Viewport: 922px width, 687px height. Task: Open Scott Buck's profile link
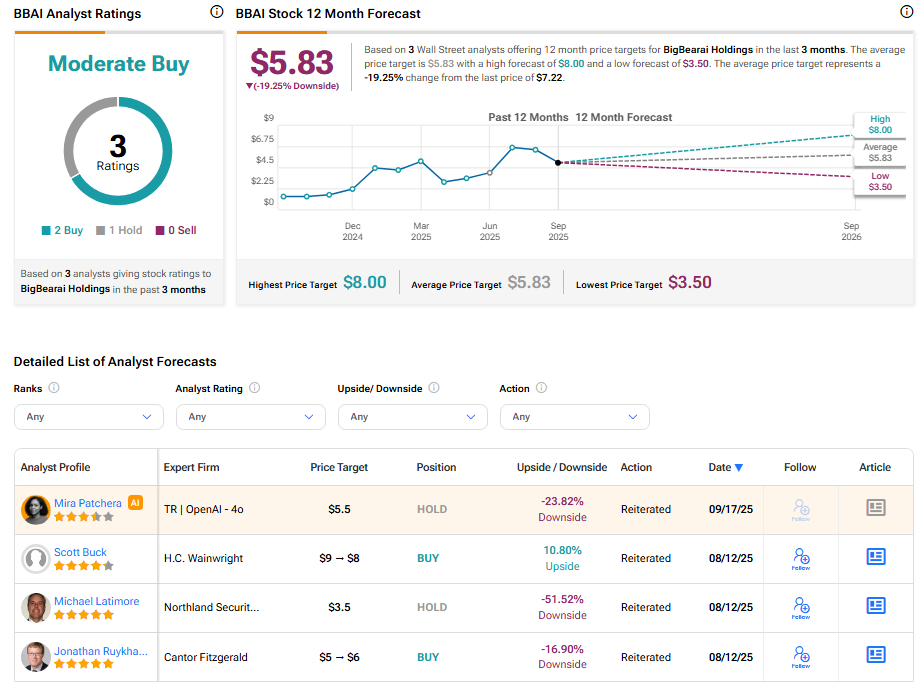(x=81, y=552)
